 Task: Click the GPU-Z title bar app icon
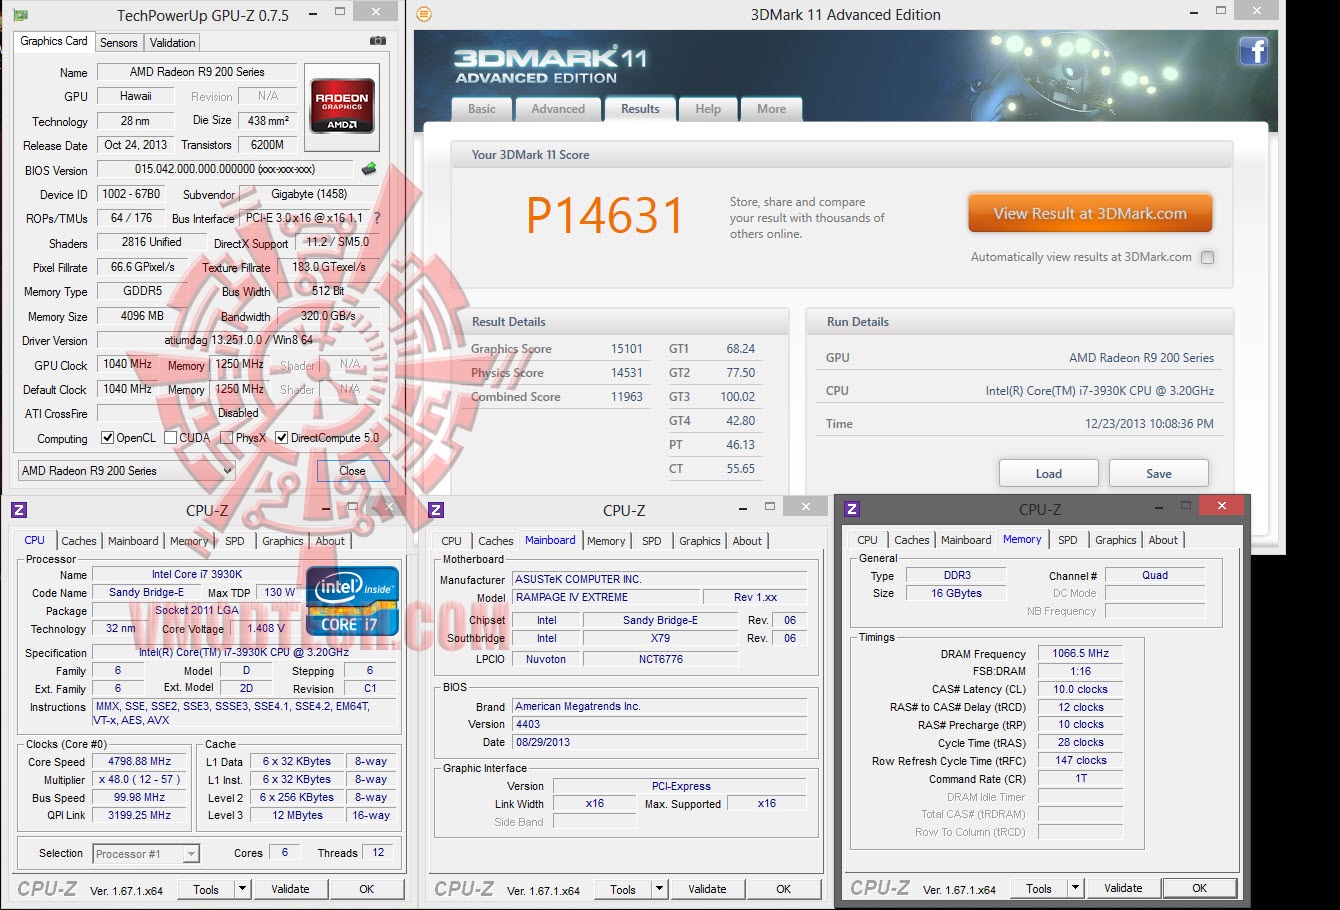point(21,14)
